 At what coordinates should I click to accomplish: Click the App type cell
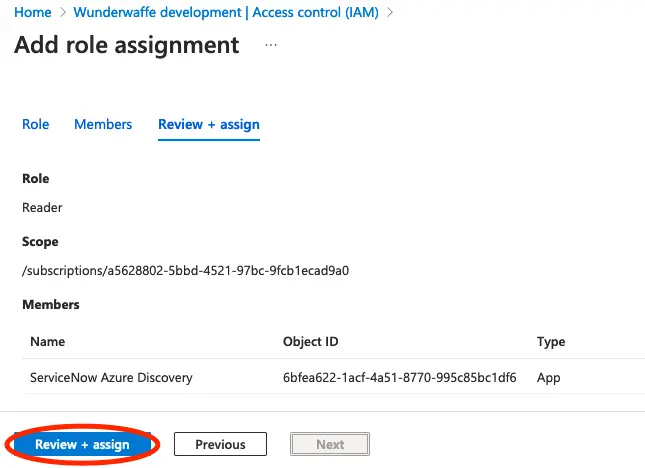[549, 378]
